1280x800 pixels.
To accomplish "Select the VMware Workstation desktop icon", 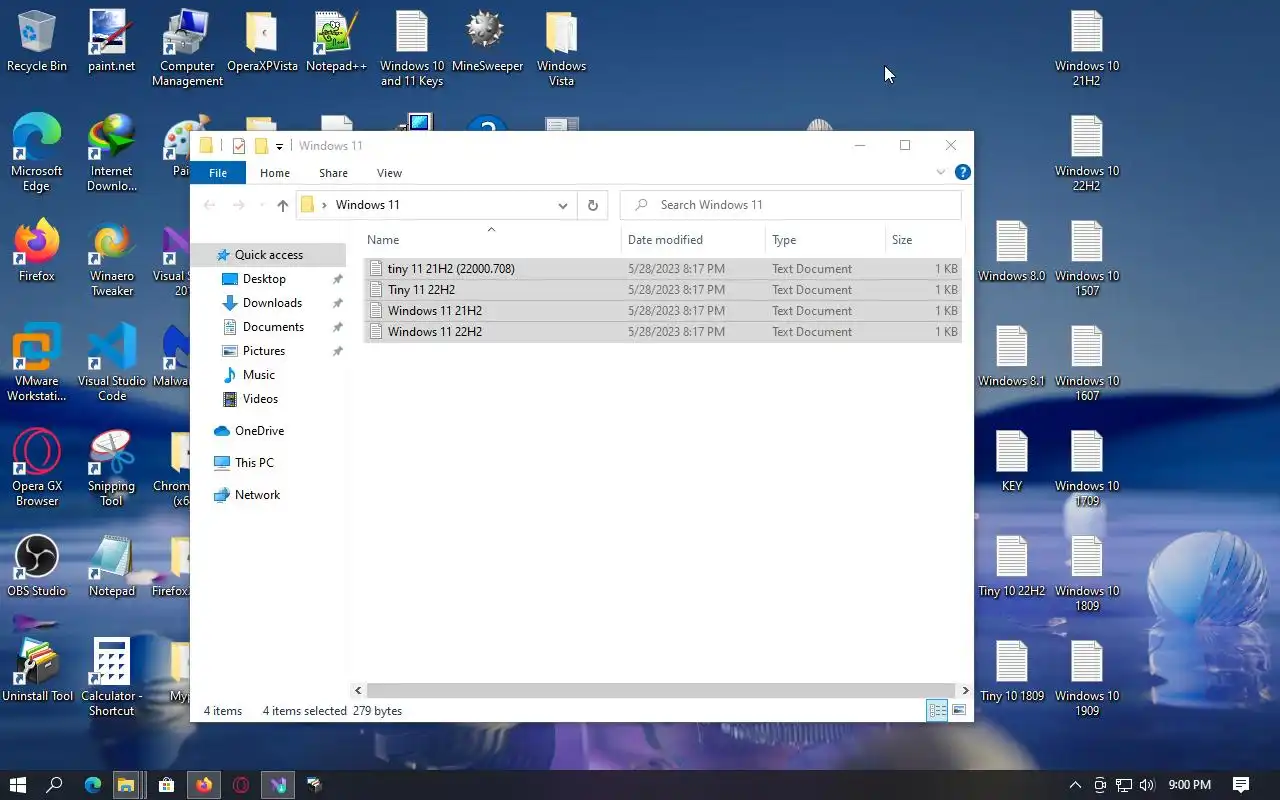I will [37, 362].
